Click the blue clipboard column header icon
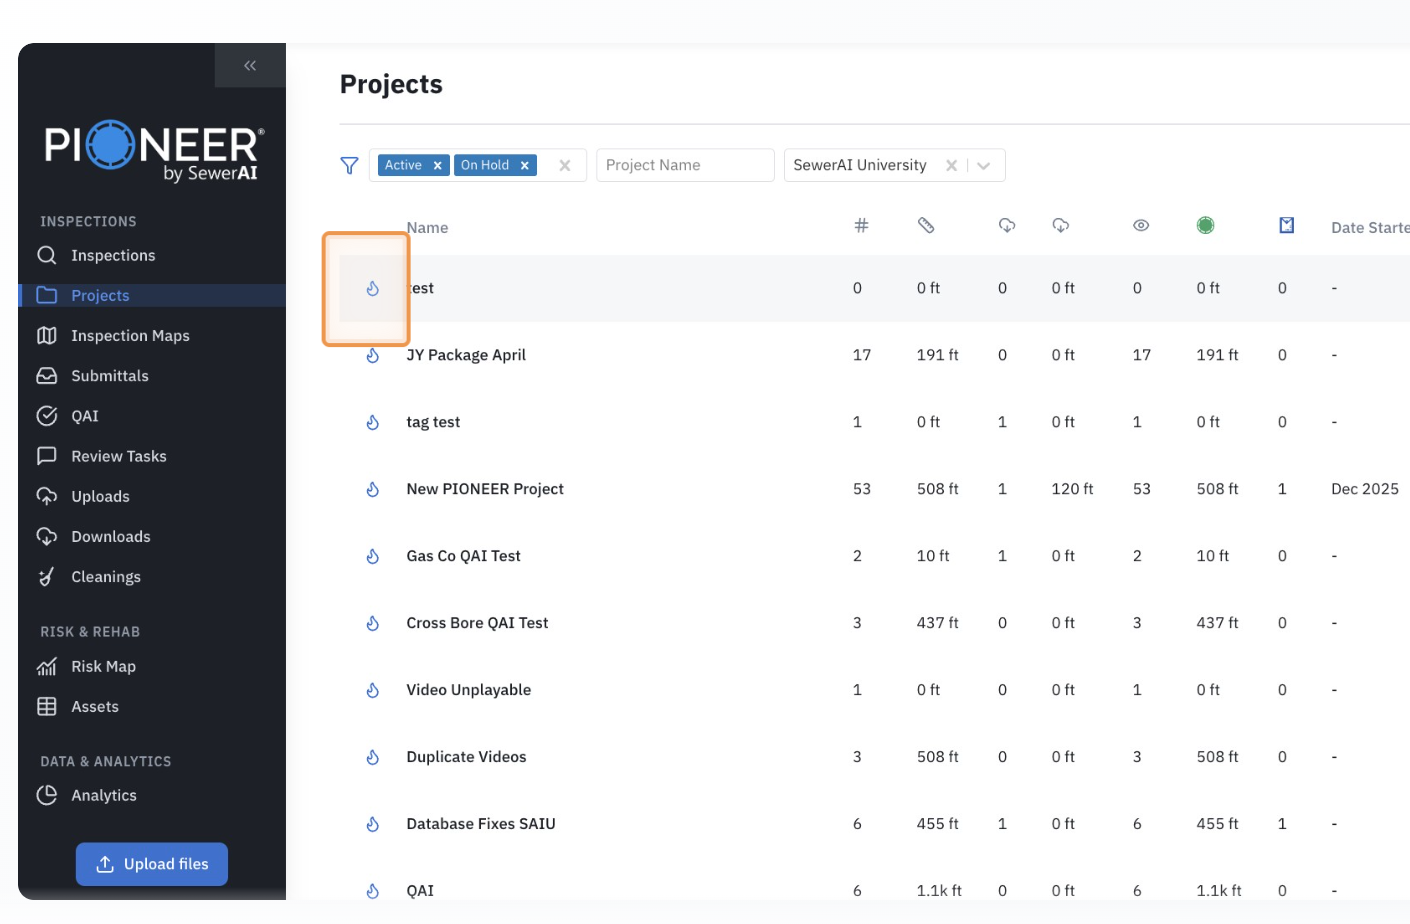This screenshot has height=924, width=1410. pyautogui.click(x=1287, y=226)
